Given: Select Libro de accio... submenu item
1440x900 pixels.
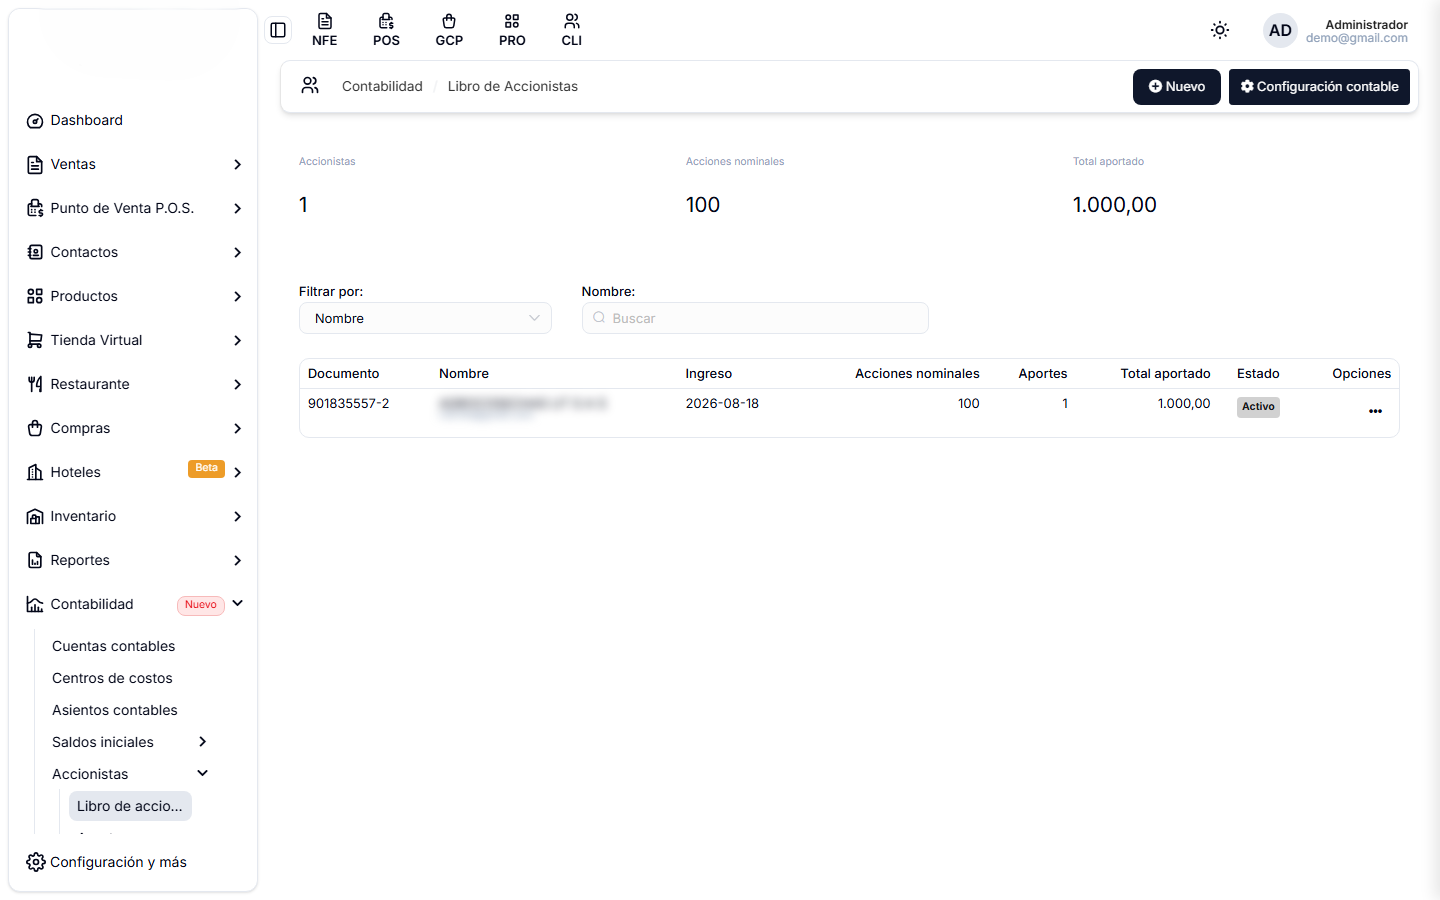Looking at the screenshot, I should [x=130, y=806].
